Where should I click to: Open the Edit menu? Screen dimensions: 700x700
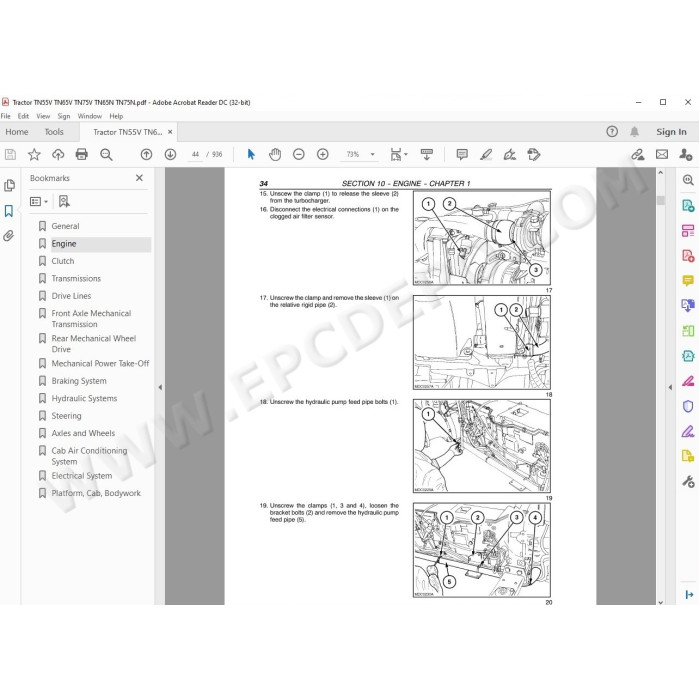(23, 116)
